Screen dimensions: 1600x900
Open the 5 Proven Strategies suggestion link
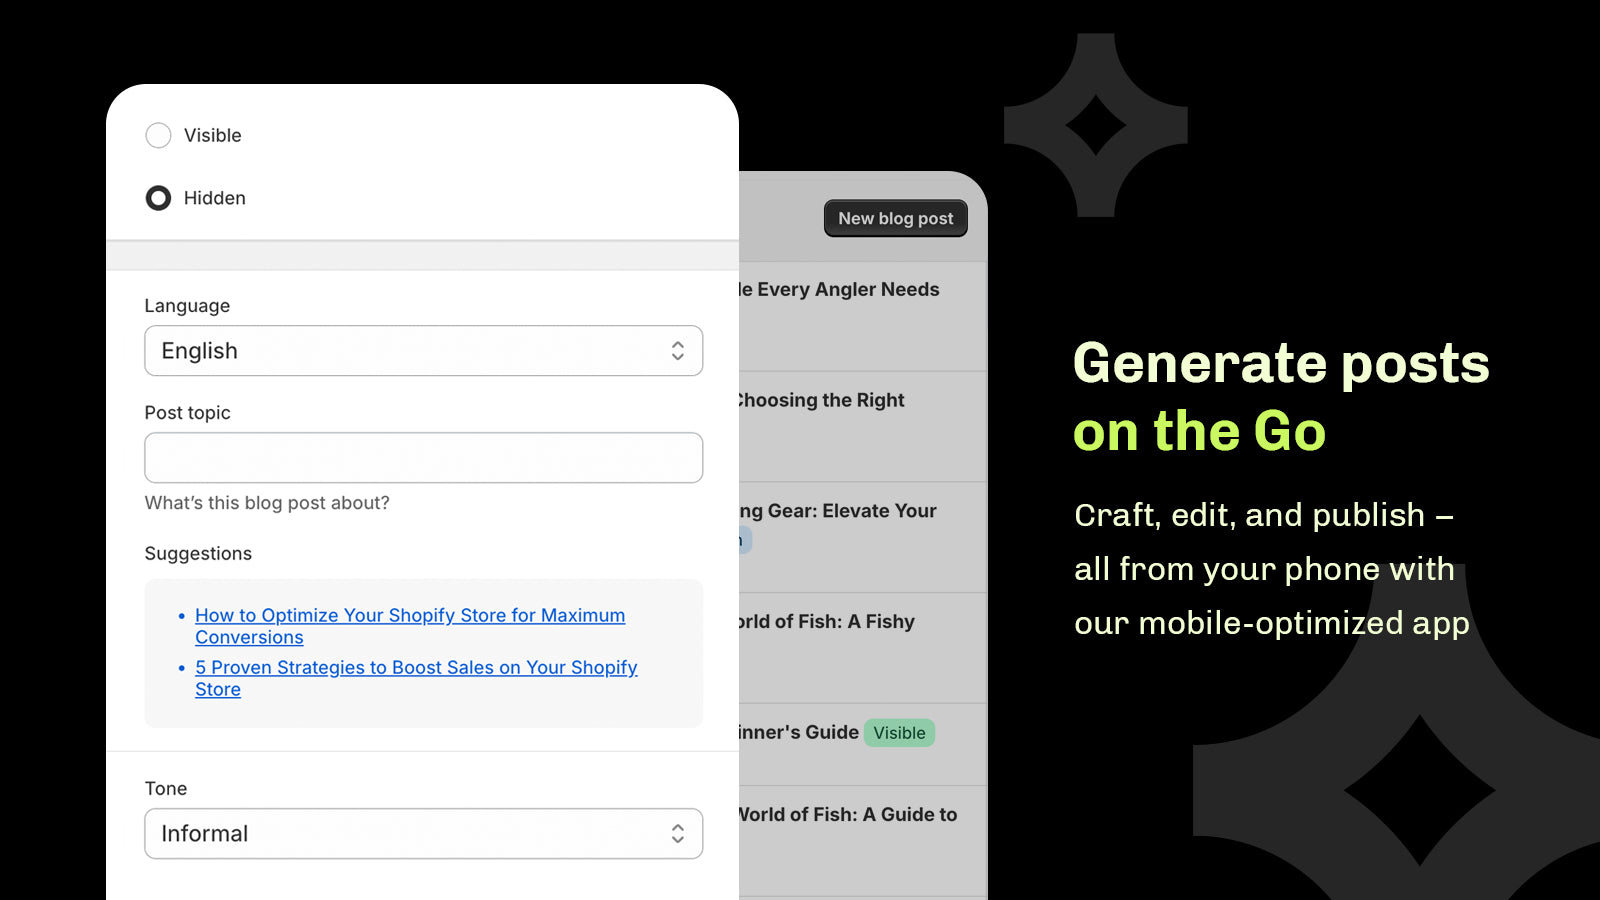pyautogui.click(x=416, y=678)
